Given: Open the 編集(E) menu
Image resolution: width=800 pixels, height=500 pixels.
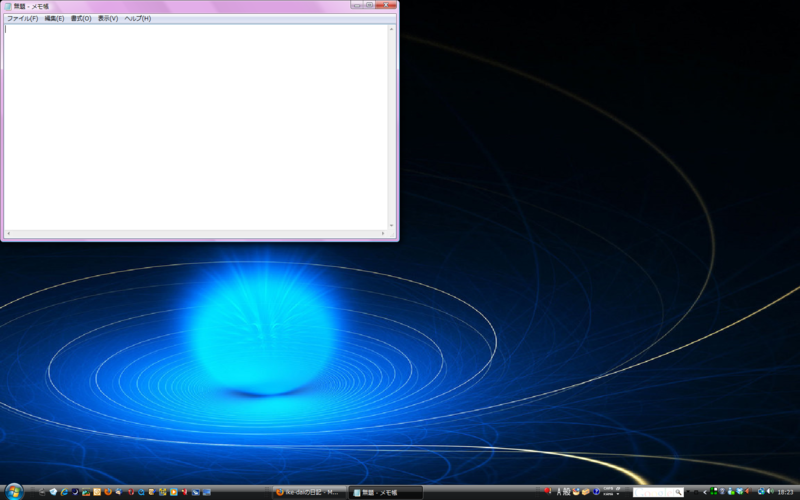Looking at the screenshot, I should tap(54, 18).
